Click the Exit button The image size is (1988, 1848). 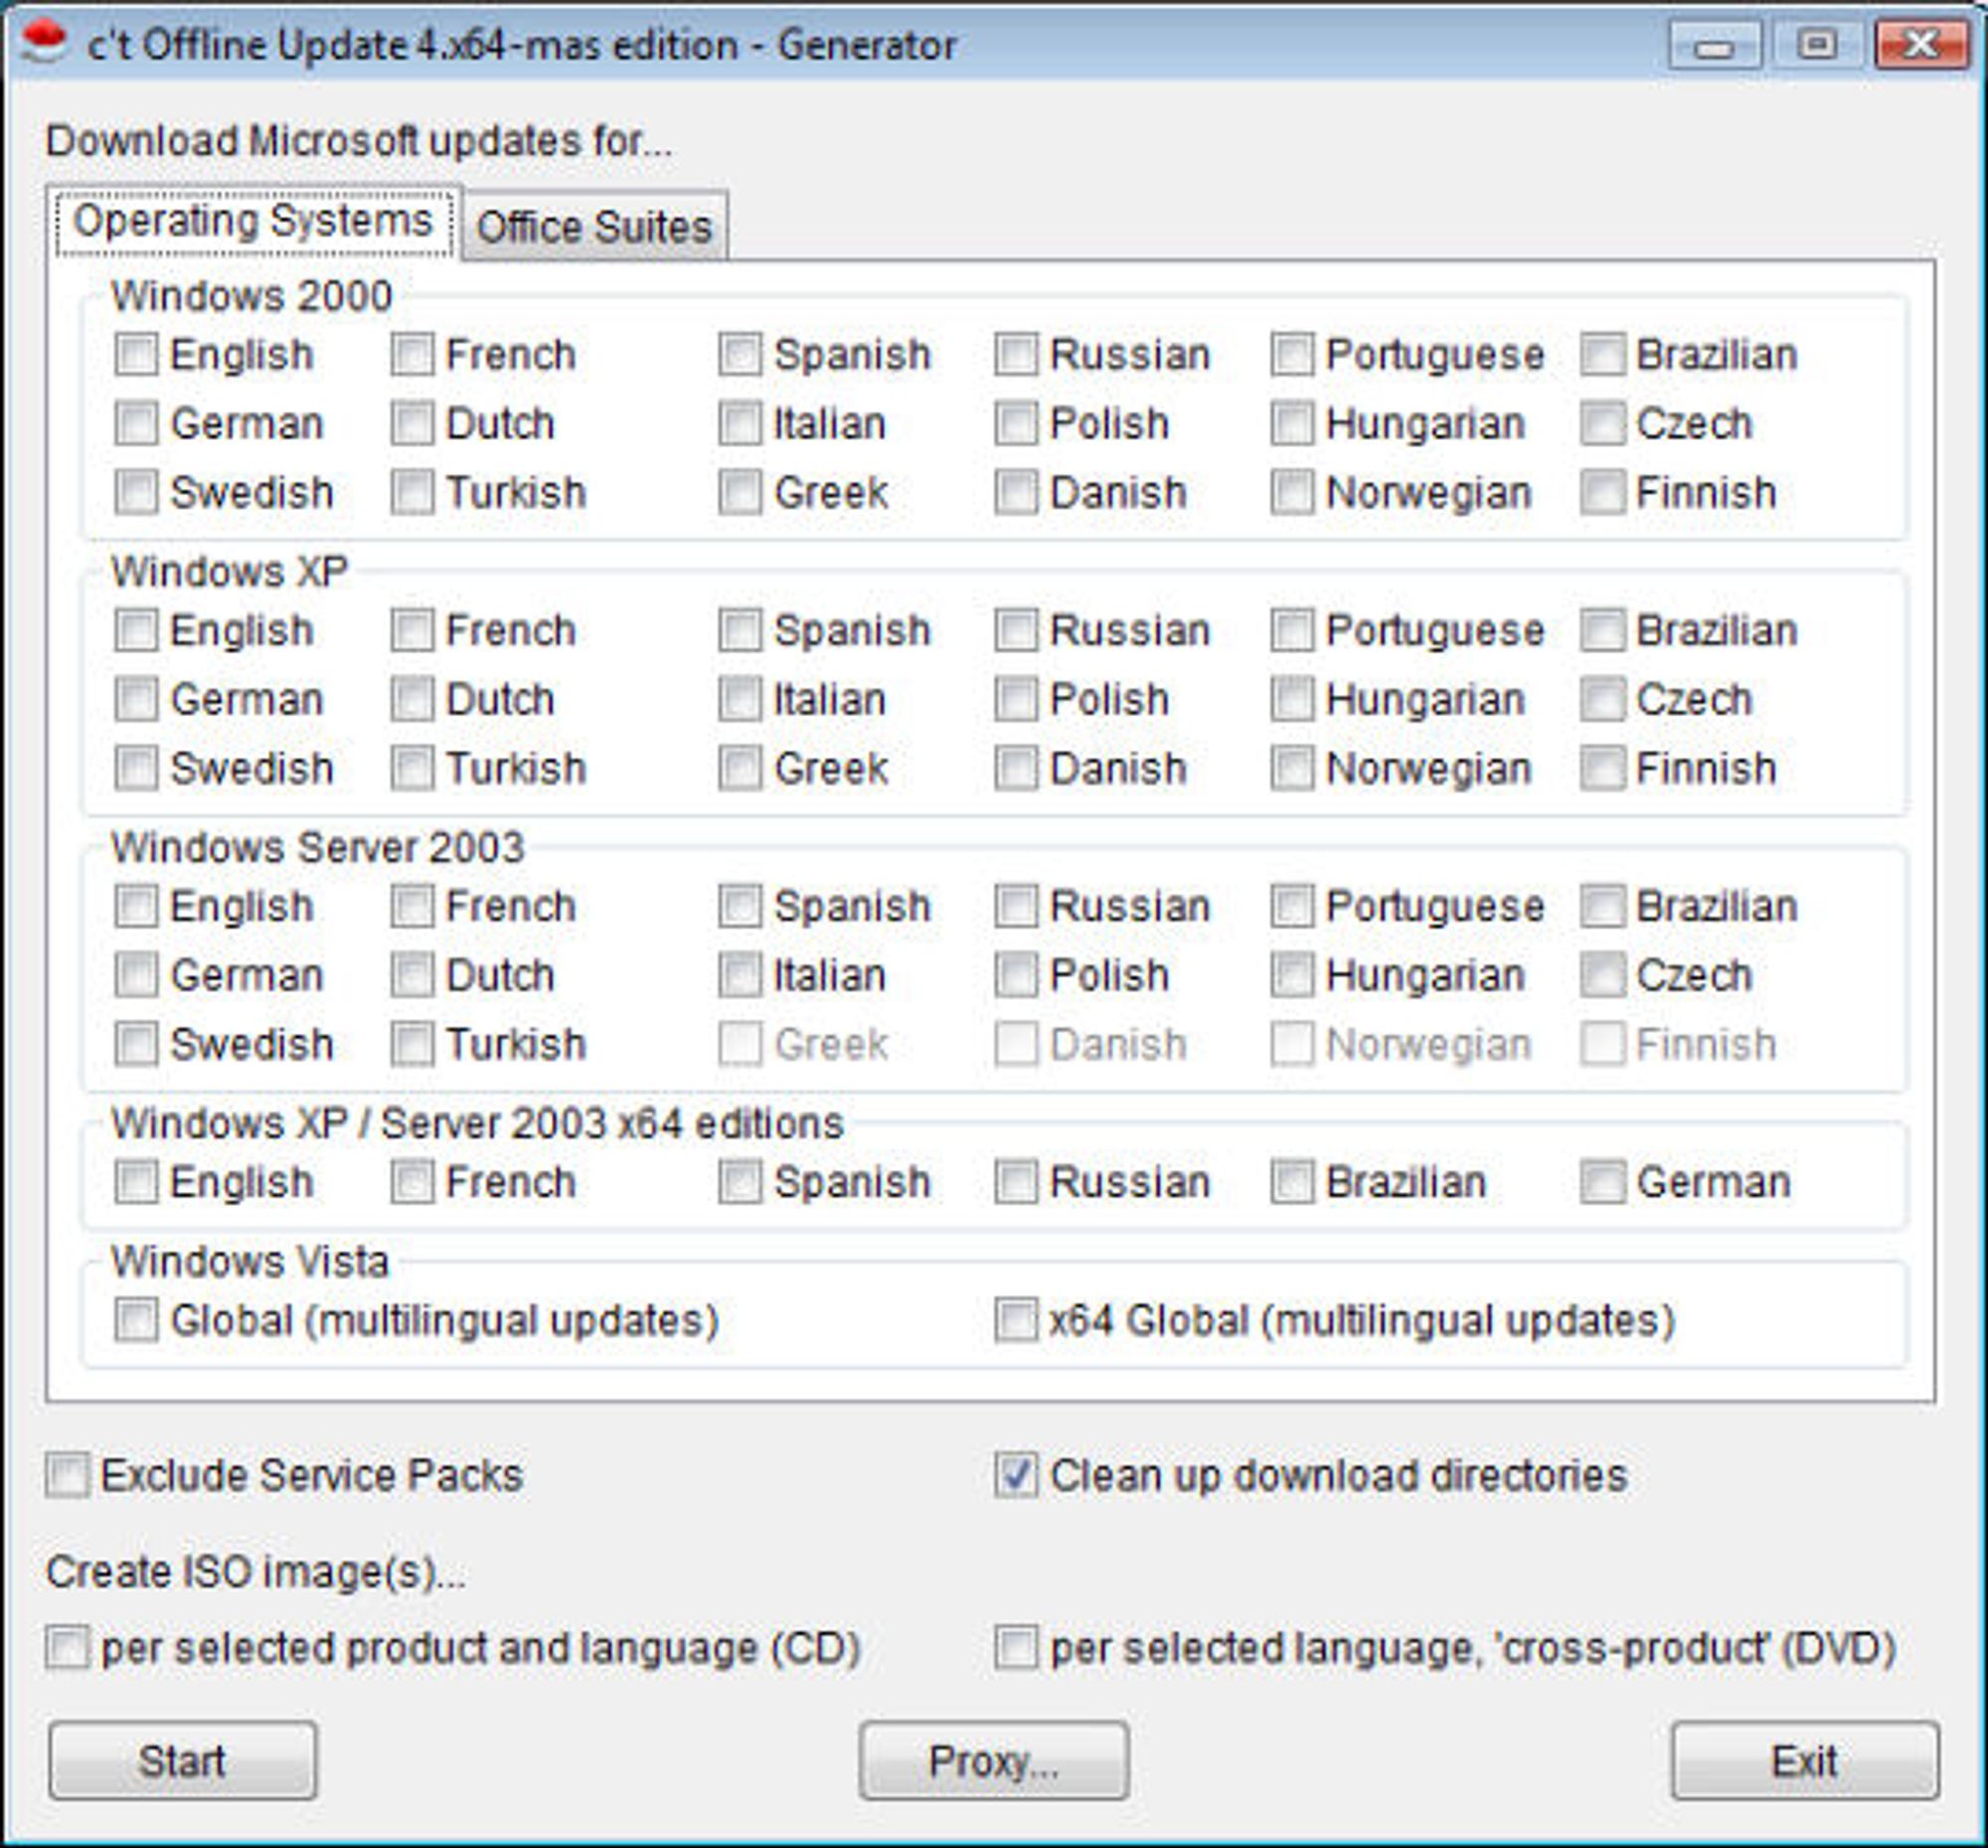point(1805,1761)
